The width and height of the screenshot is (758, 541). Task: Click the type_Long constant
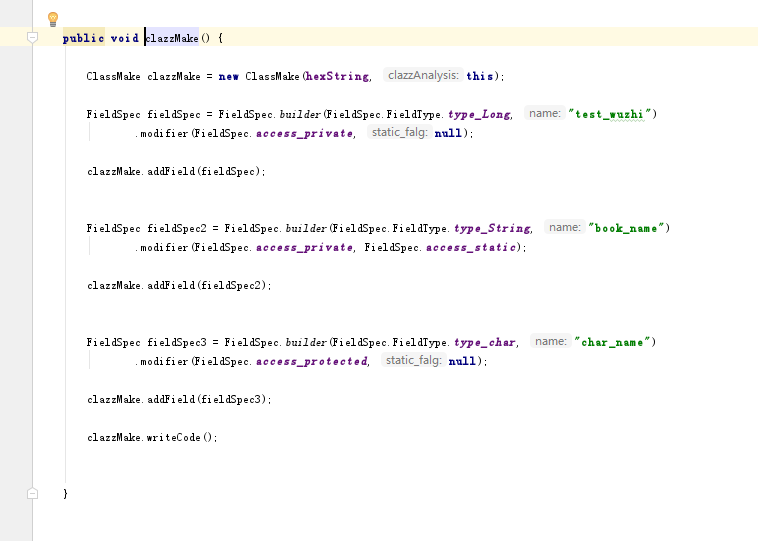click(479, 115)
